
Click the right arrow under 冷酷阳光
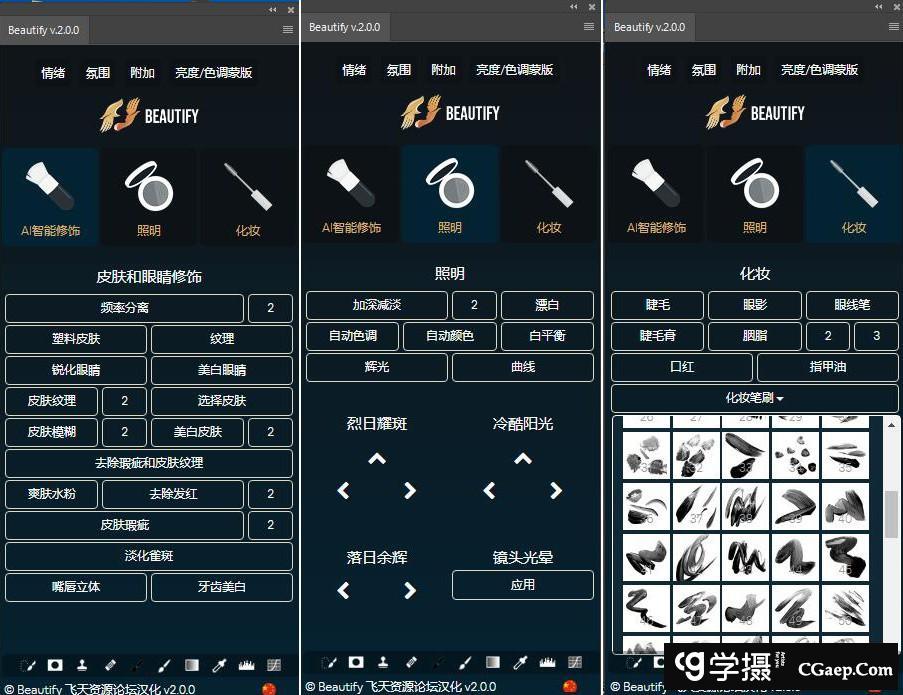(x=556, y=491)
